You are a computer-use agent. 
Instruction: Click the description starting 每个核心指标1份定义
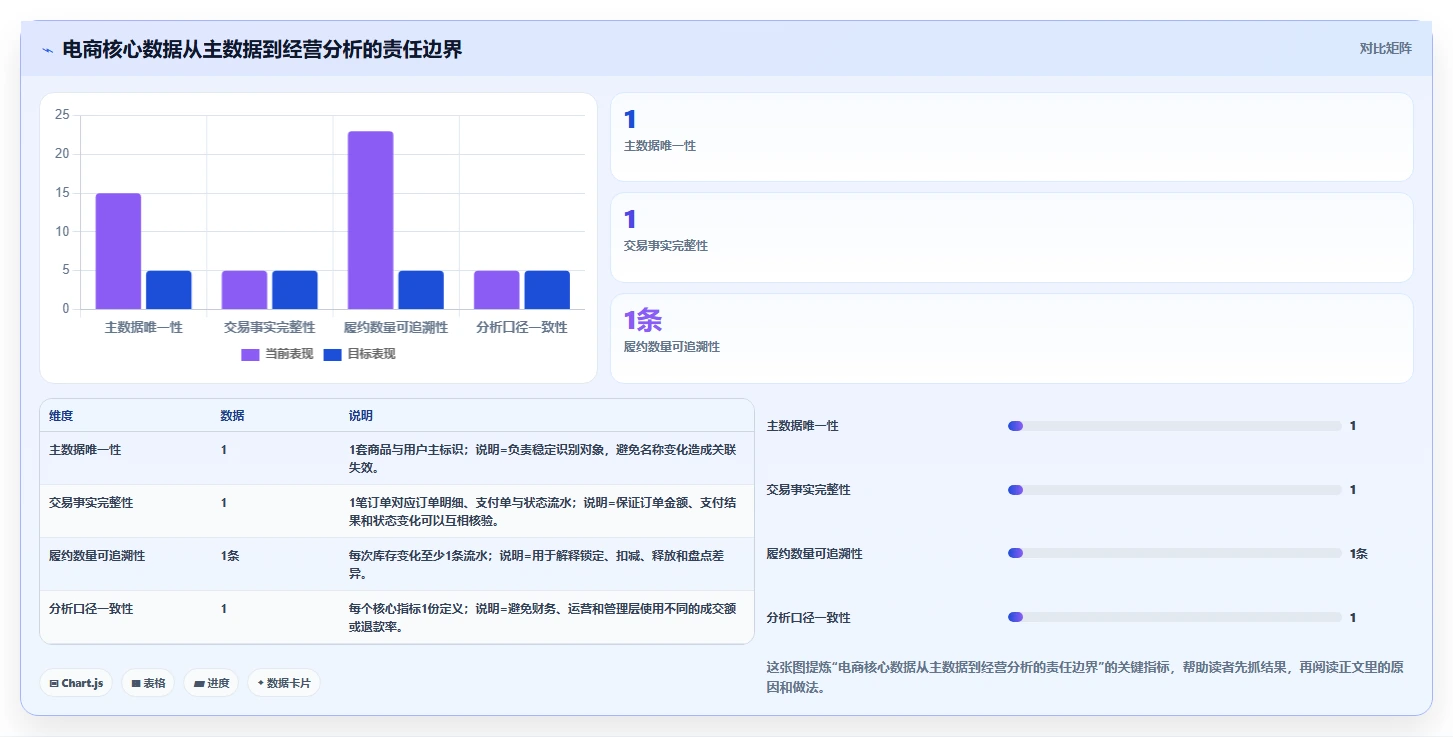pos(543,617)
